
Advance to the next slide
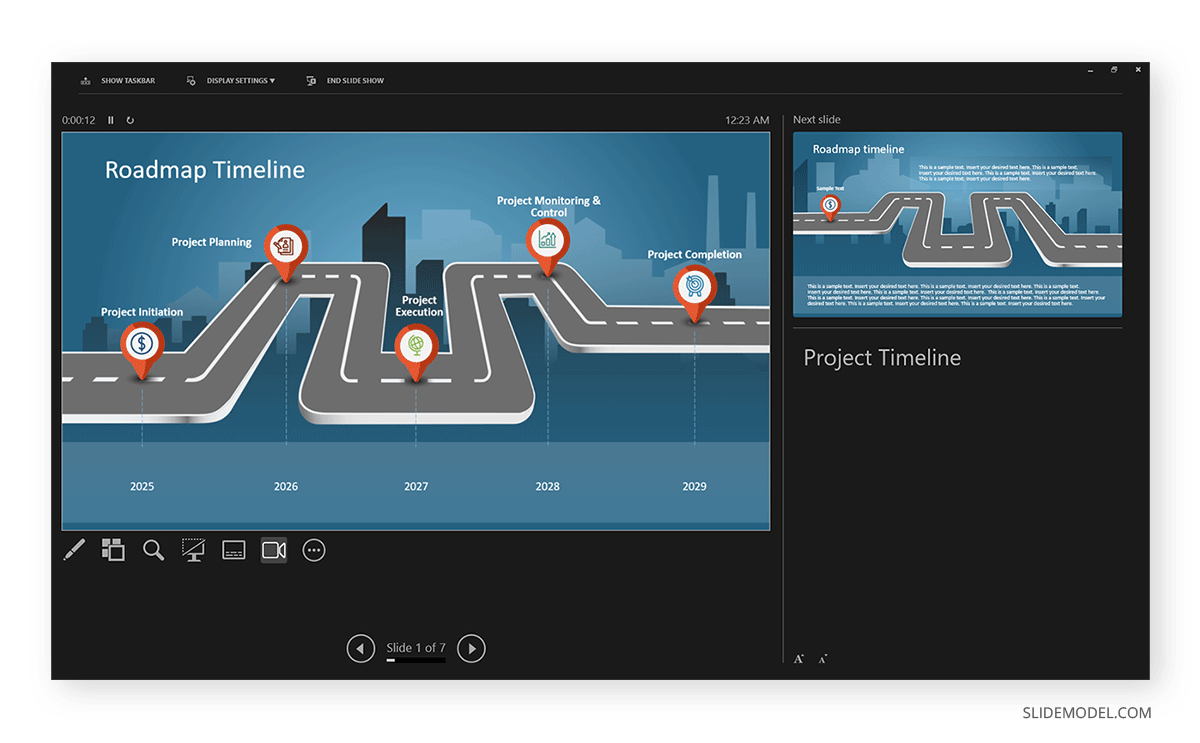[x=471, y=648]
